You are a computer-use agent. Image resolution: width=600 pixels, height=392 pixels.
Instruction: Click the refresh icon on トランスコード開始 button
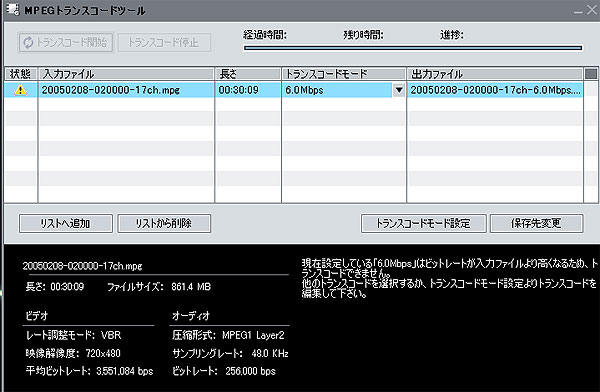[x=28, y=42]
